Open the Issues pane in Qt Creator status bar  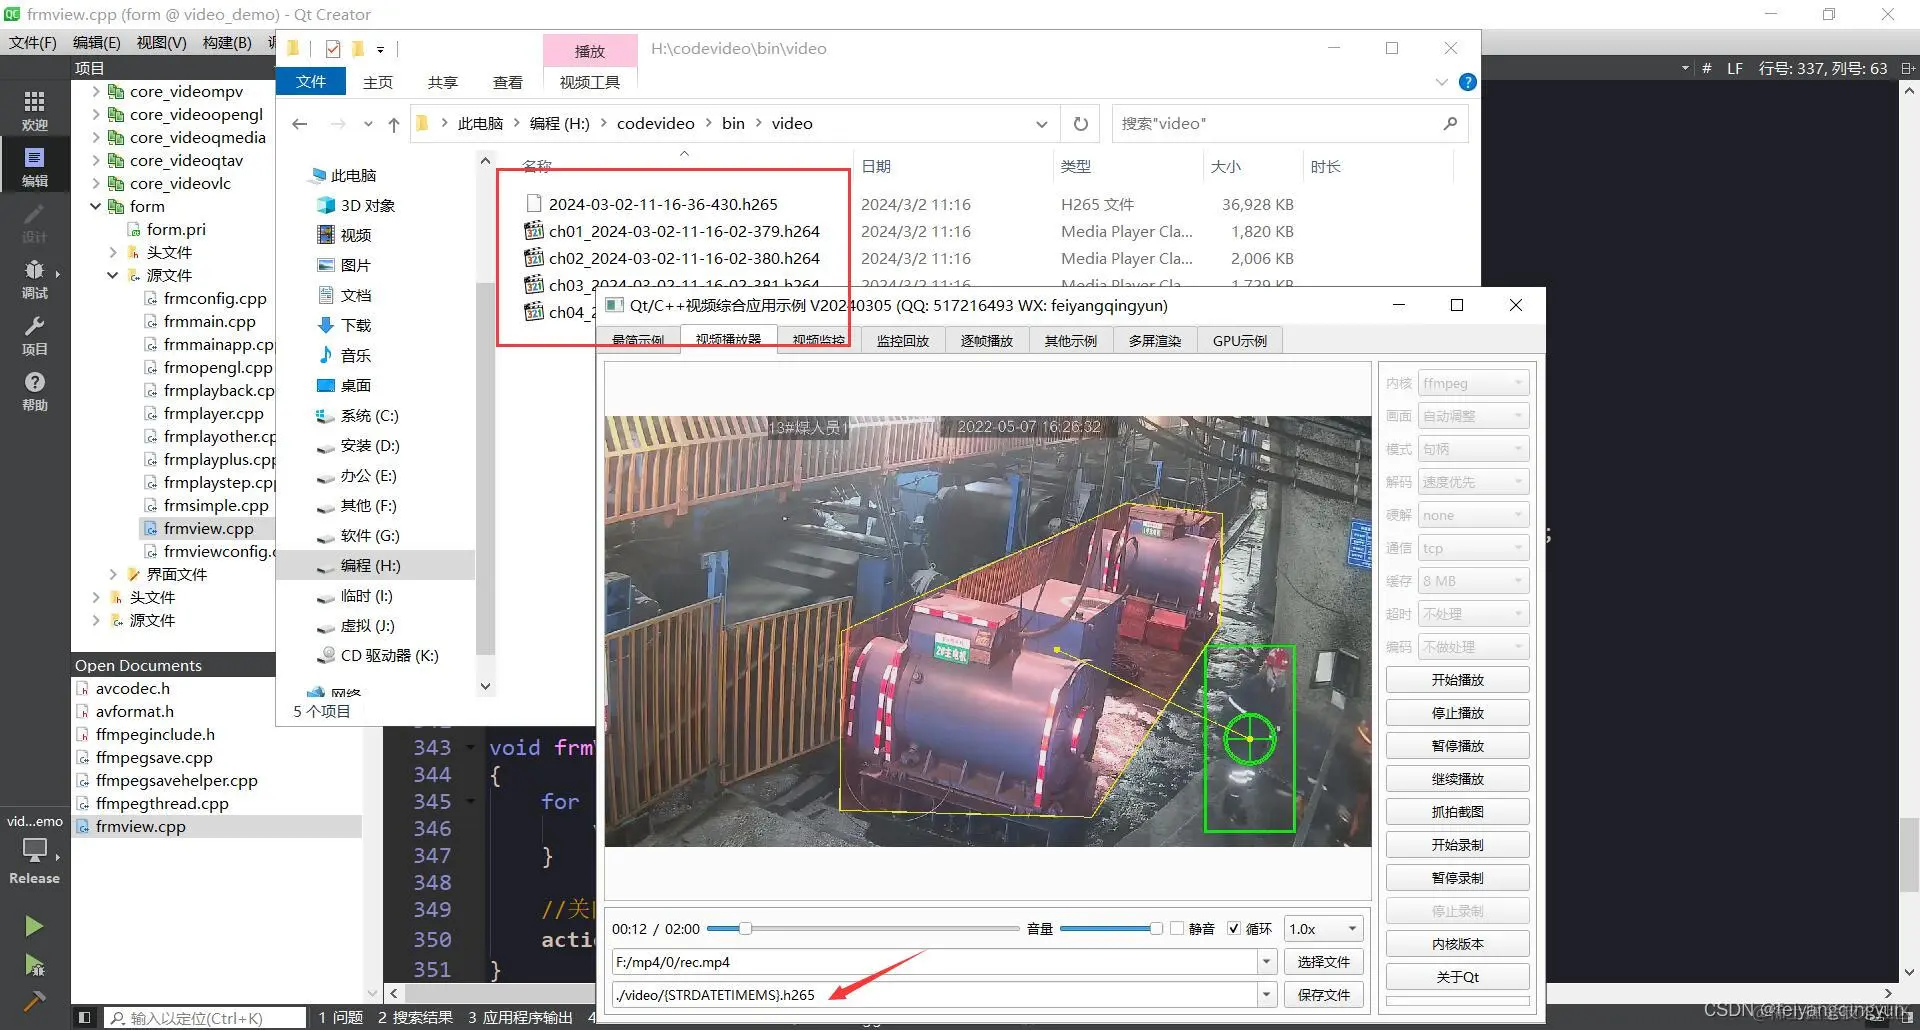340,1017
